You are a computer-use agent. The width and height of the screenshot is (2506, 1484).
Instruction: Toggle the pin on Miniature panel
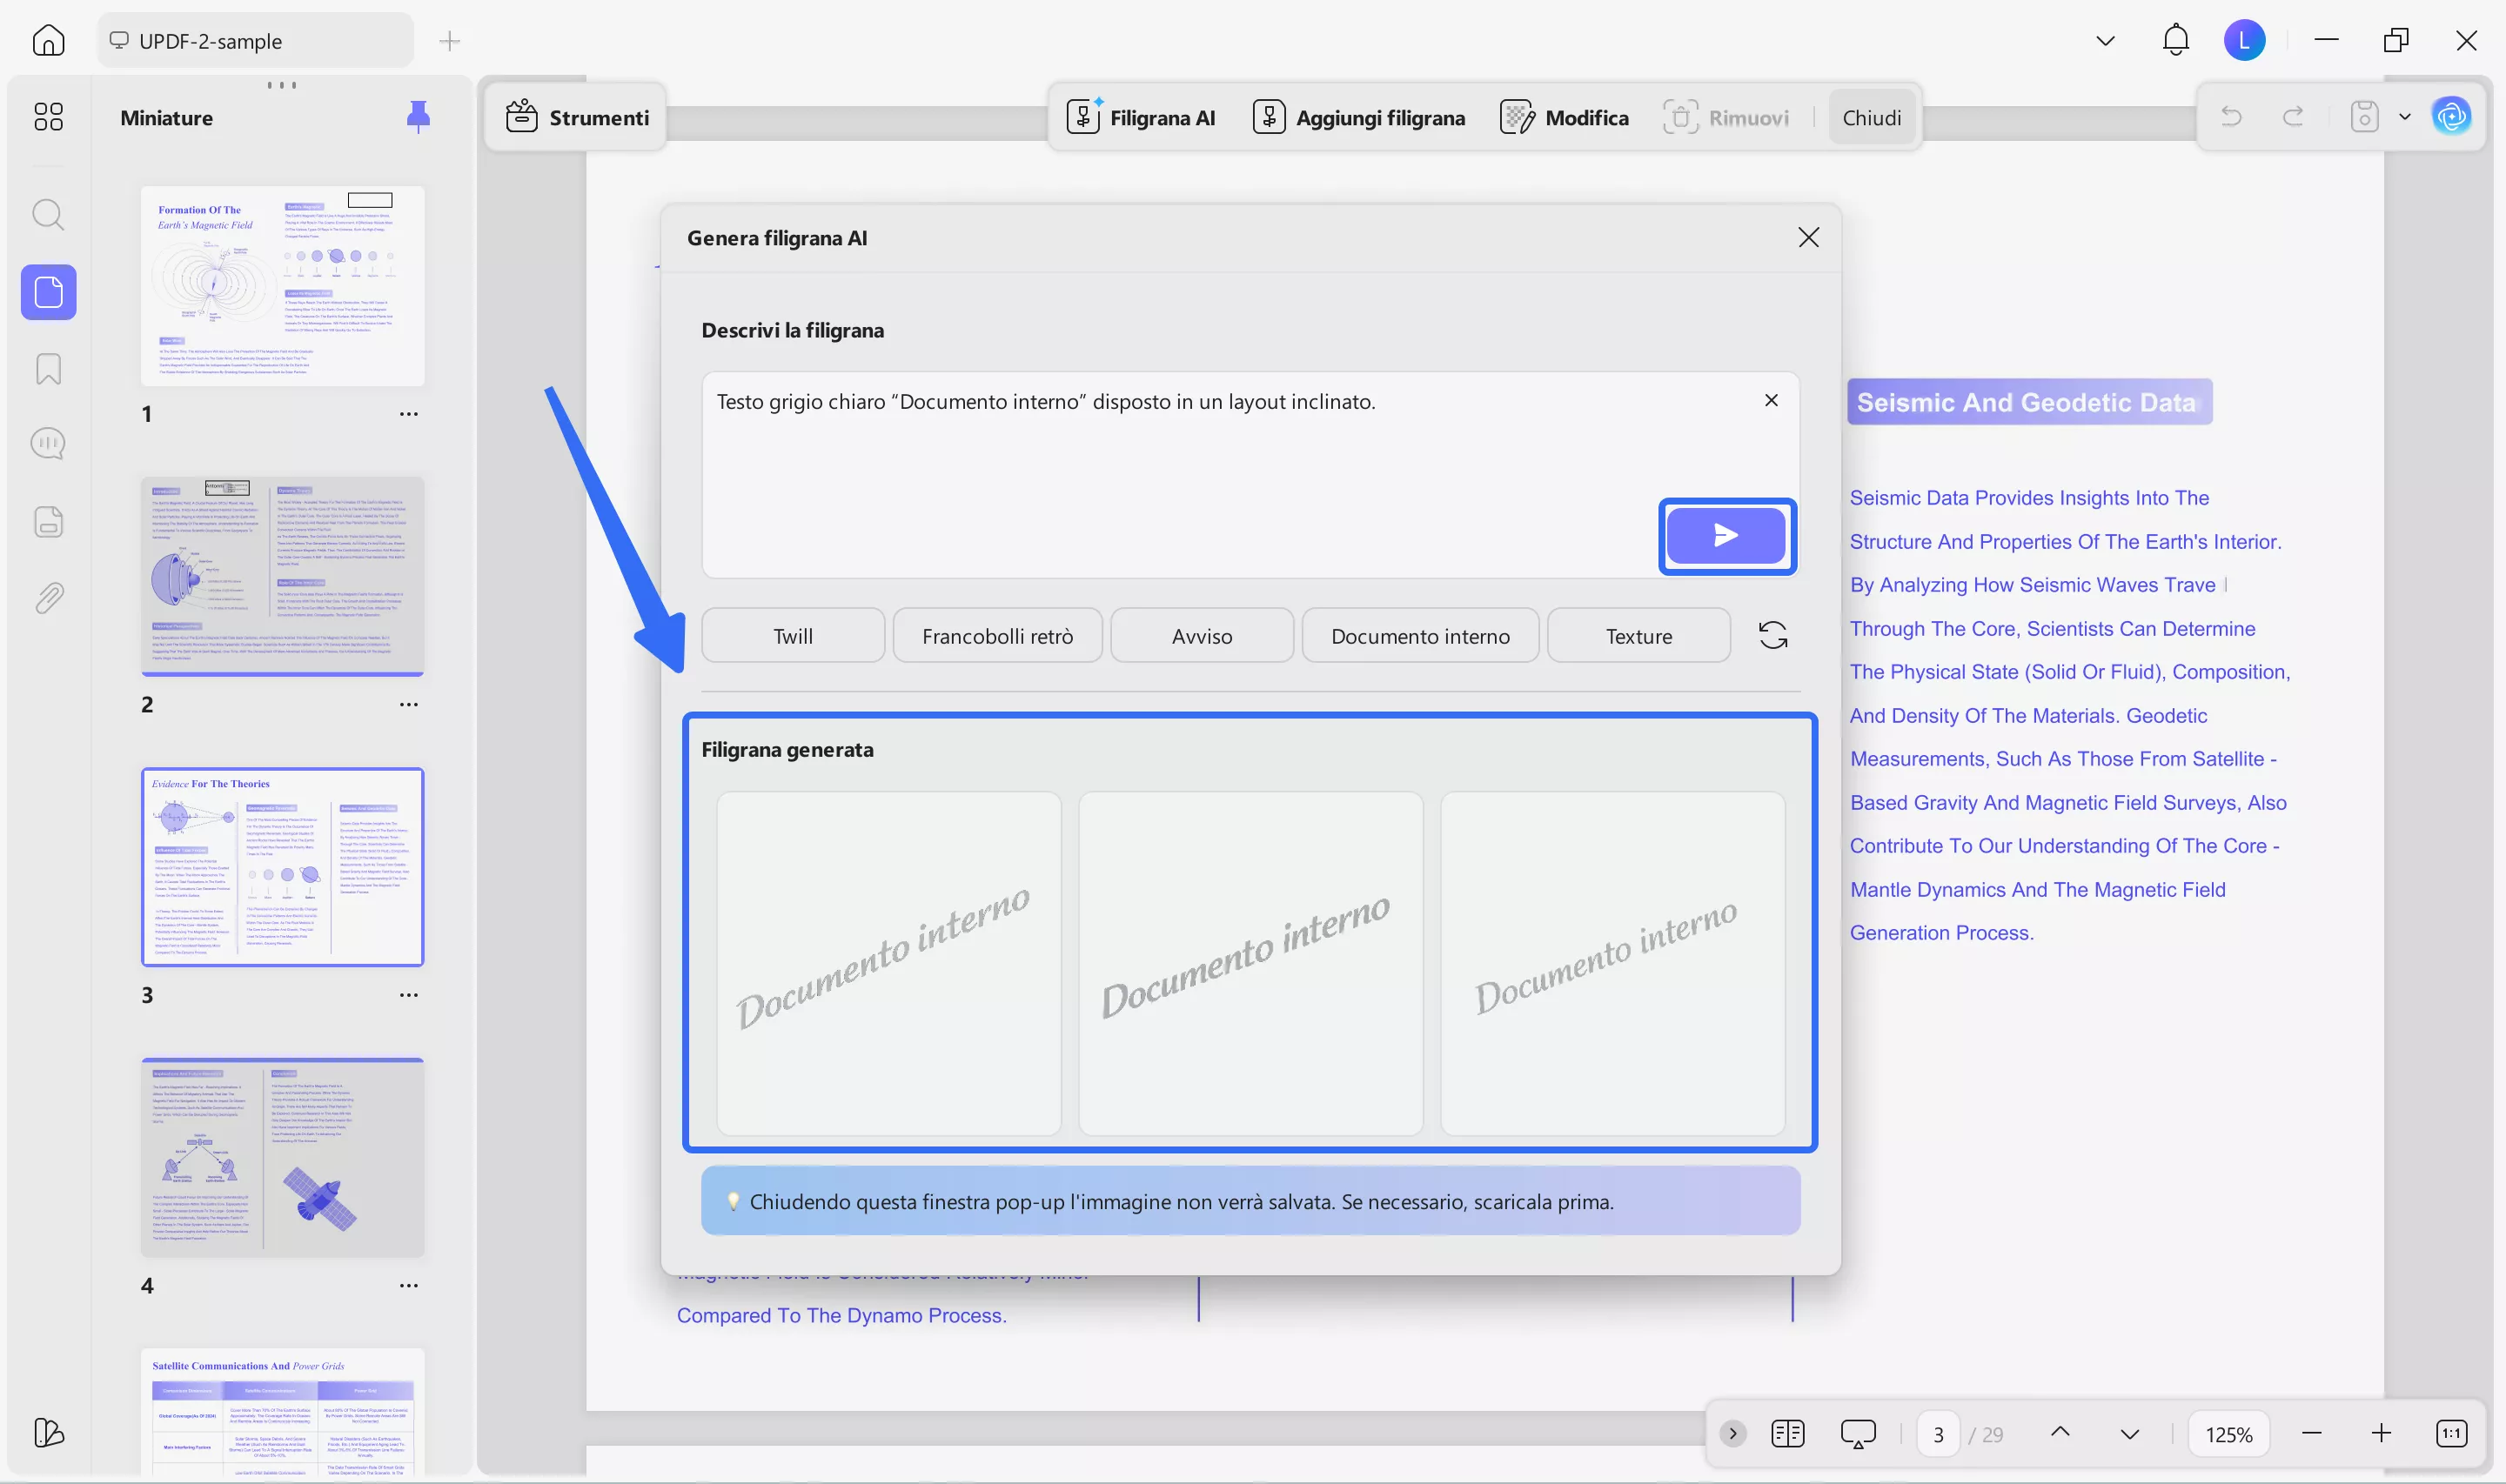[x=418, y=117]
